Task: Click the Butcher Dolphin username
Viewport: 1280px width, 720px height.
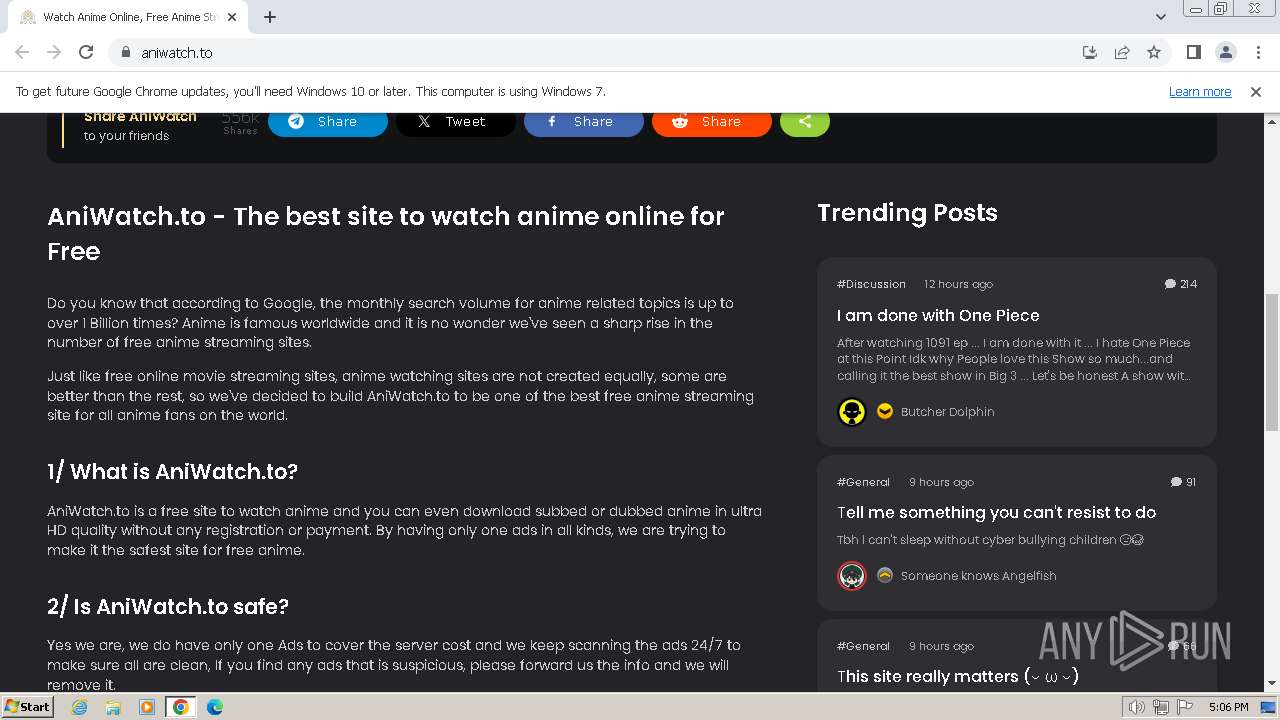Action: point(947,412)
